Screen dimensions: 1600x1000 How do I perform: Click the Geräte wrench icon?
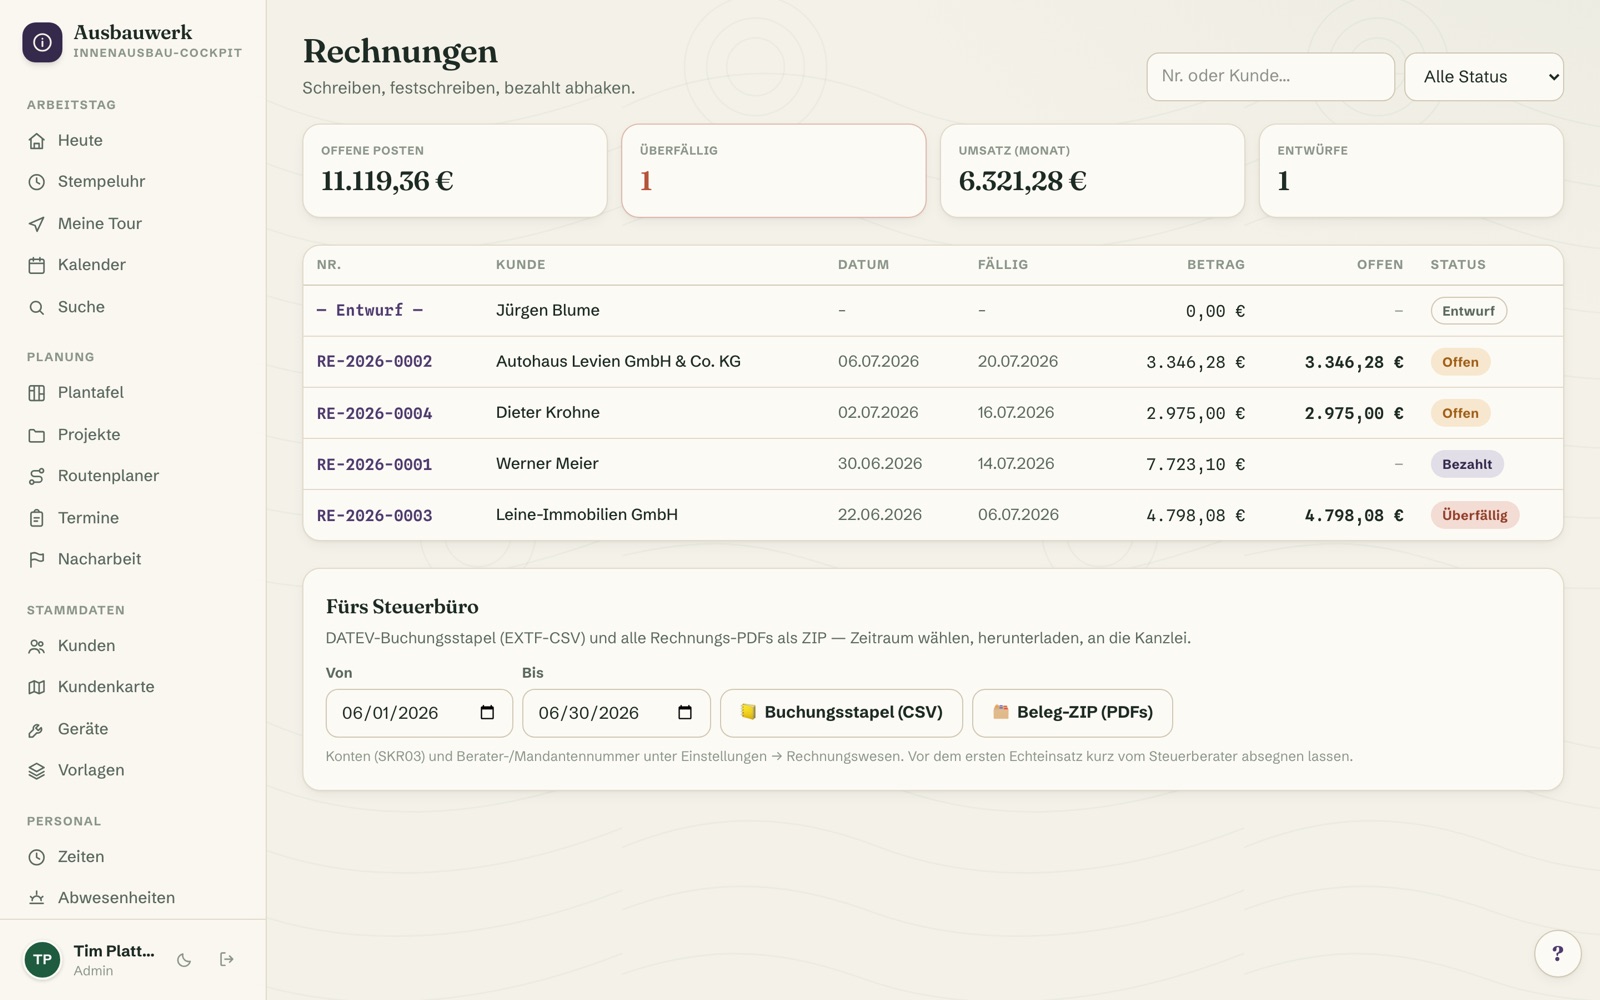tap(37, 729)
